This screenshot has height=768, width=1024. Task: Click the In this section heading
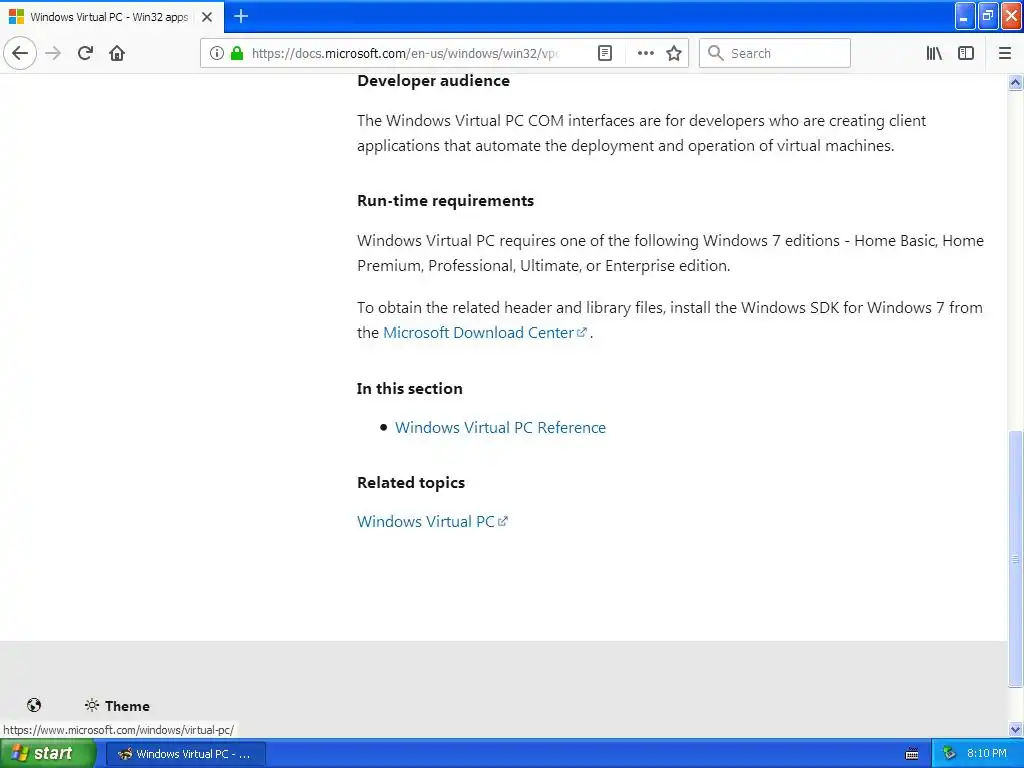409,389
